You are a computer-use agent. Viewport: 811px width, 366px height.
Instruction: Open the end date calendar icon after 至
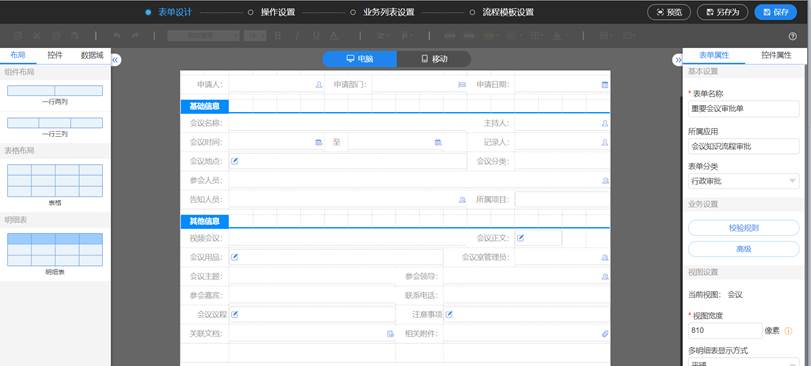pos(438,143)
